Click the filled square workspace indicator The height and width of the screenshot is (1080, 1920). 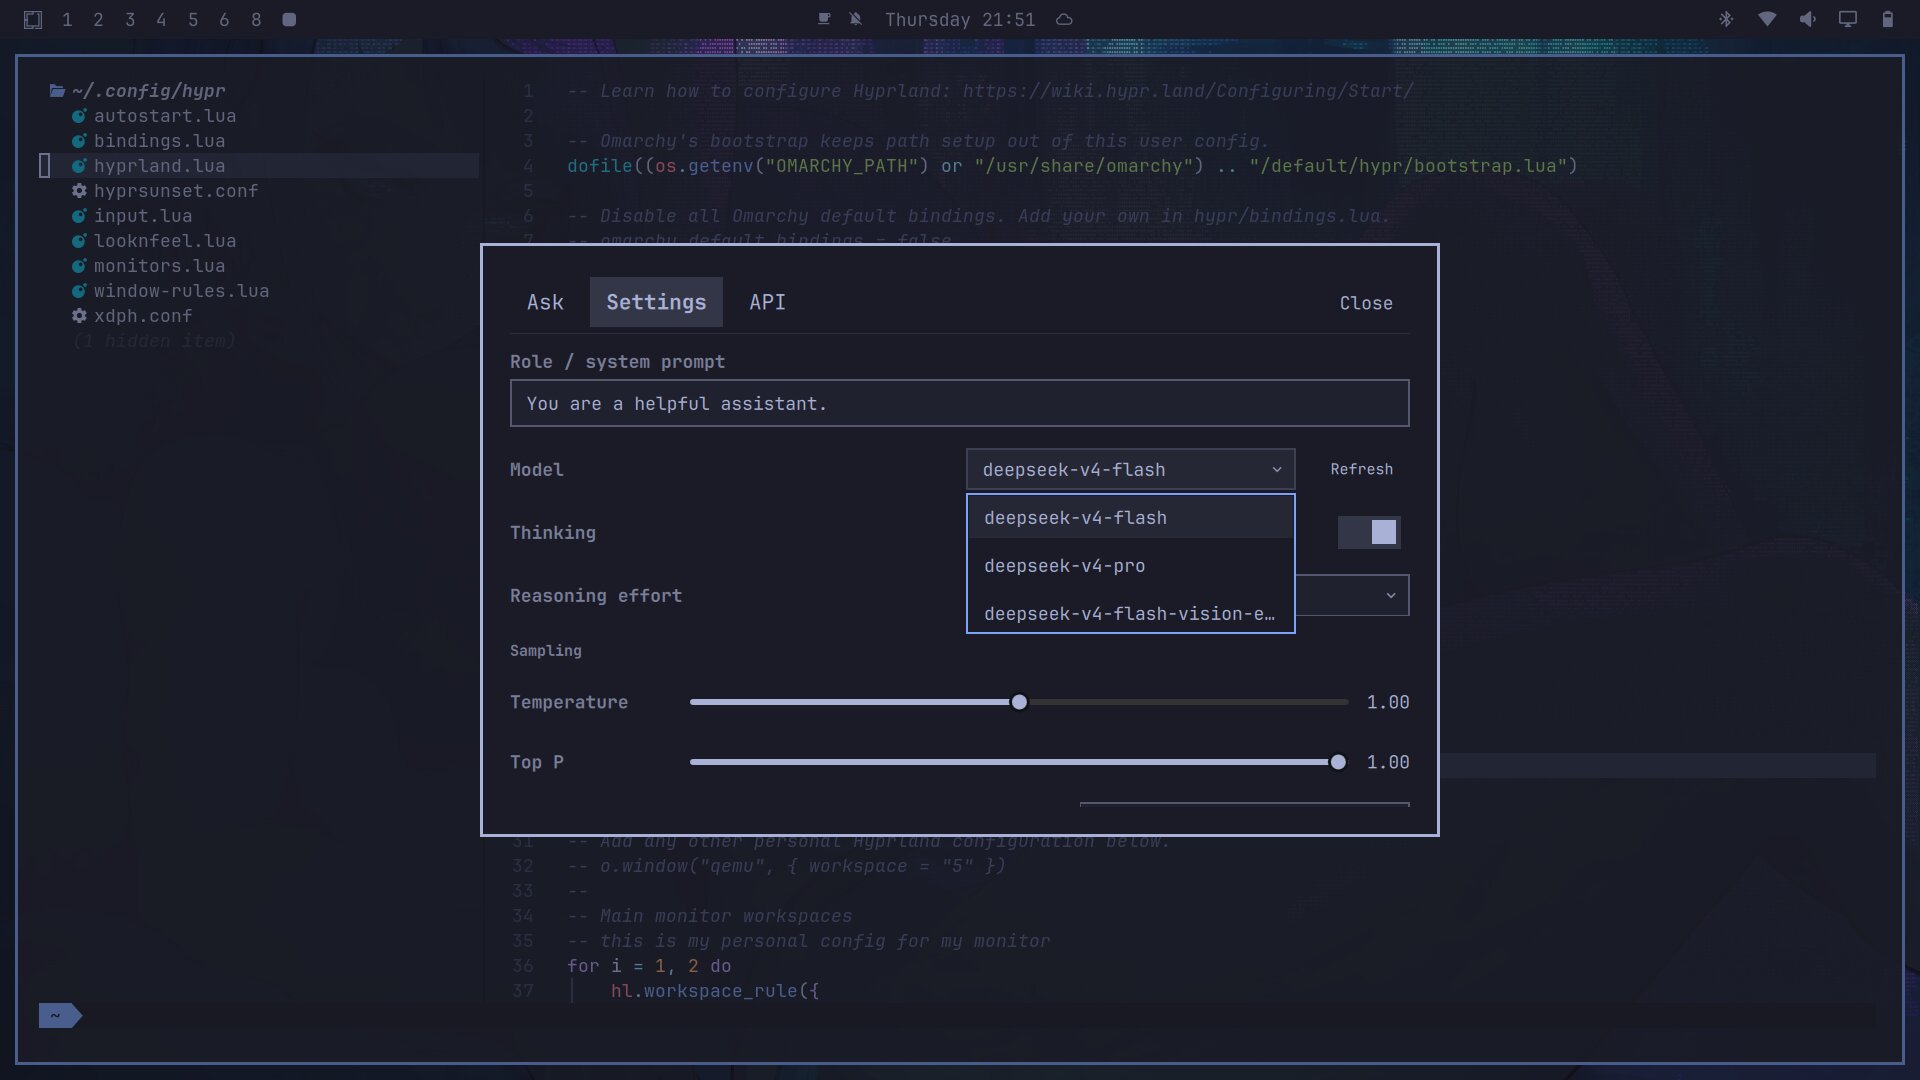(289, 19)
